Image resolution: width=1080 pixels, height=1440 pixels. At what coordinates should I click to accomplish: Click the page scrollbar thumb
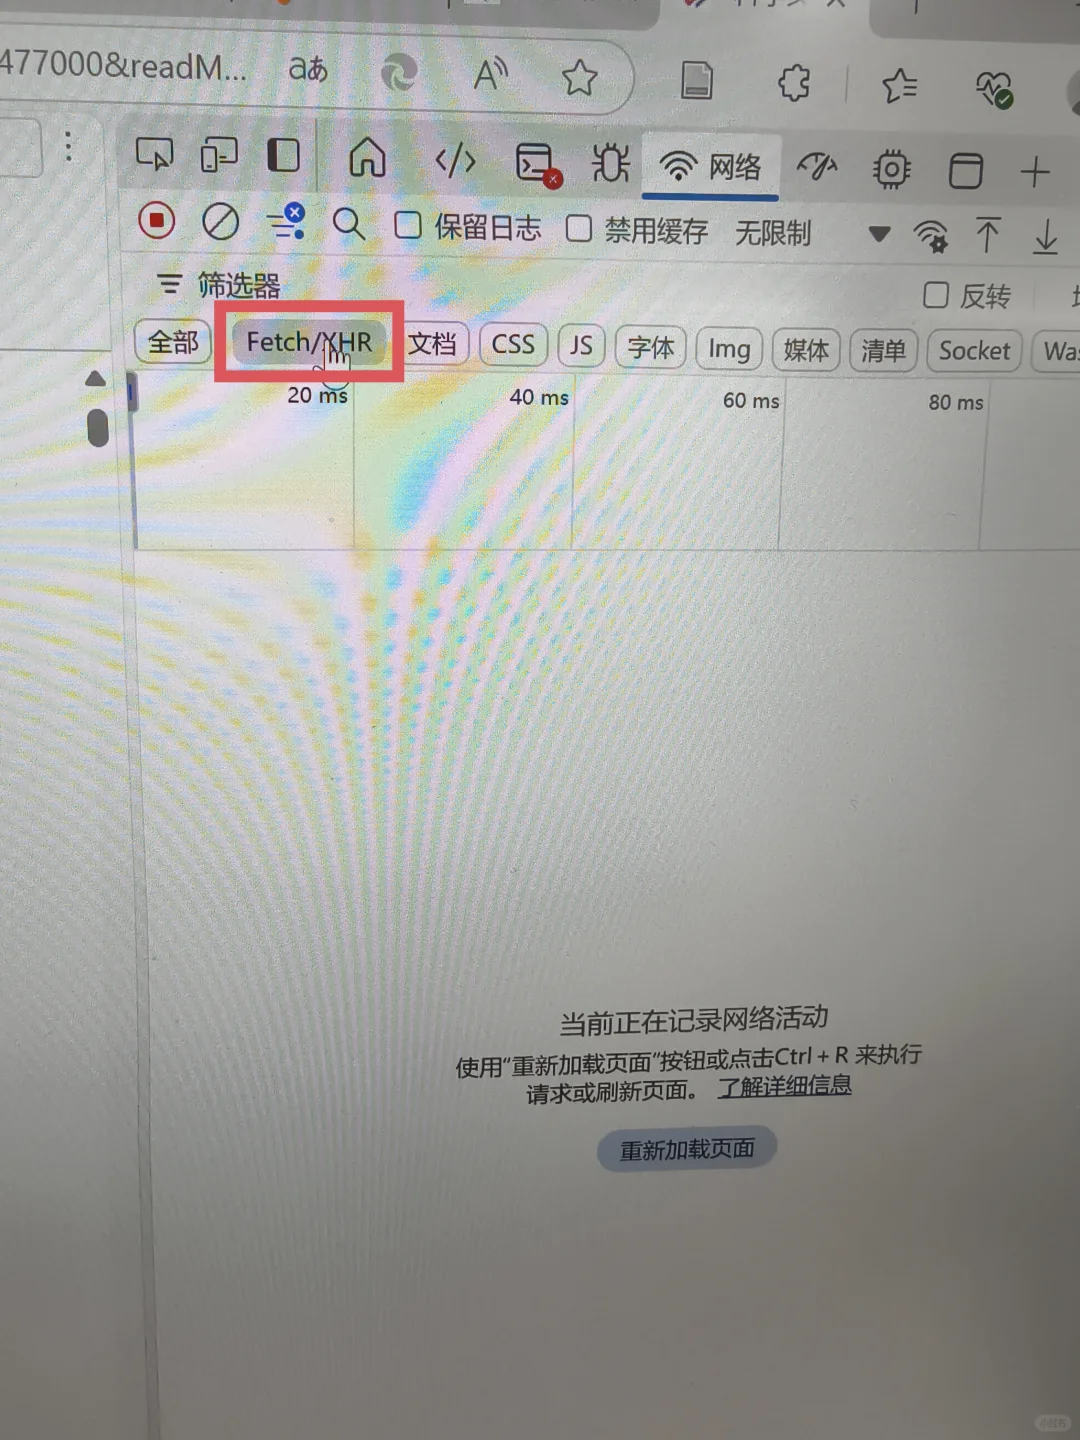point(97,428)
